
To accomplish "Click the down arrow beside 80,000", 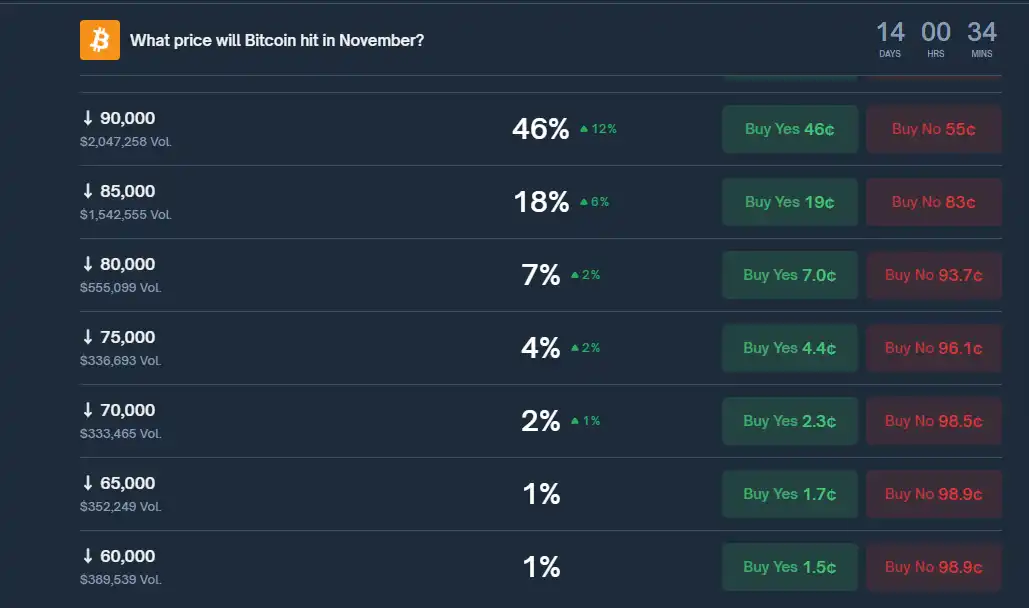I will (86, 263).
